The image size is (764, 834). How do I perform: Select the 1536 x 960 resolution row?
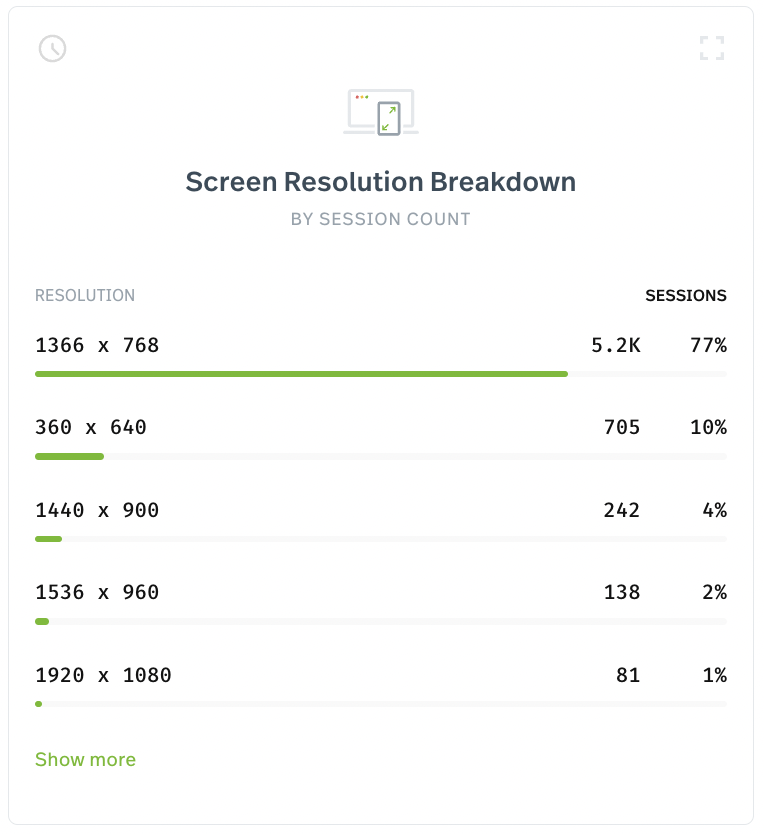coord(381,603)
